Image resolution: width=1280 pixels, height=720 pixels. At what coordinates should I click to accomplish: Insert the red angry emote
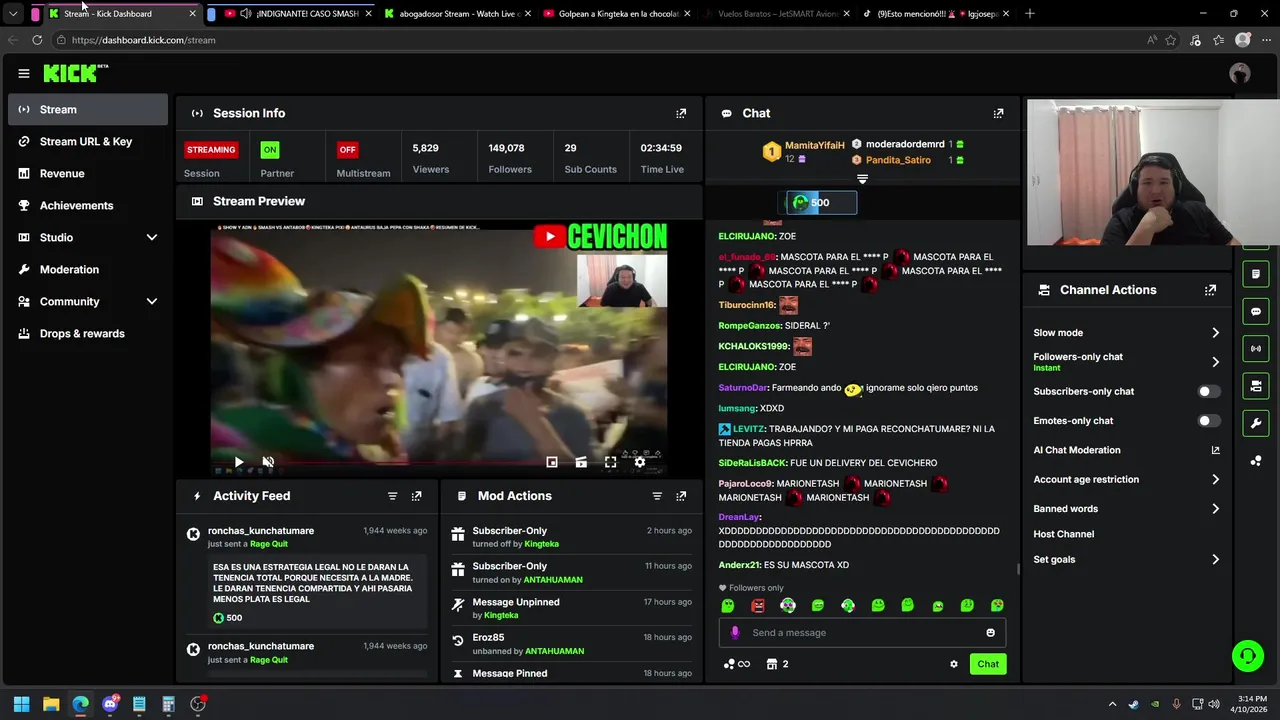click(758, 605)
